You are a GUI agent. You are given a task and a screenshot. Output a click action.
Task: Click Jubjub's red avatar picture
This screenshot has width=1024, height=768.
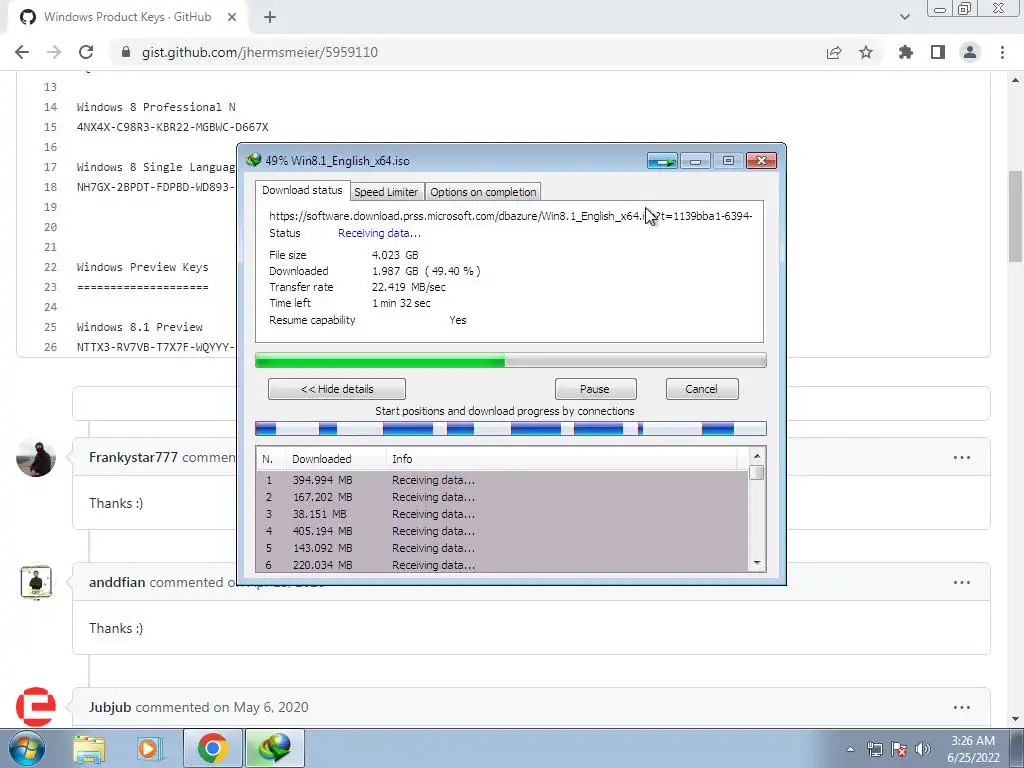point(36,707)
